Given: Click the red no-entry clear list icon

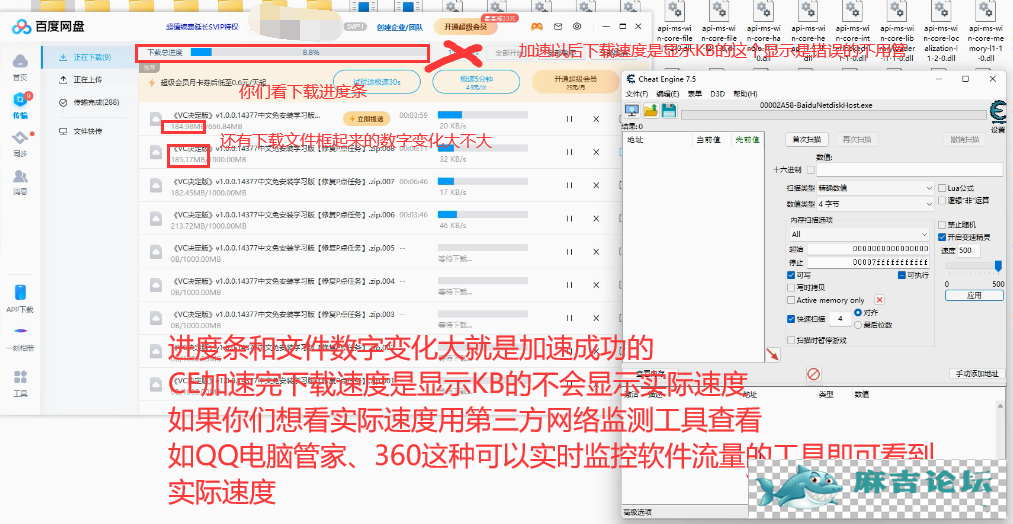Looking at the screenshot, I should click(x=813, y=373).
